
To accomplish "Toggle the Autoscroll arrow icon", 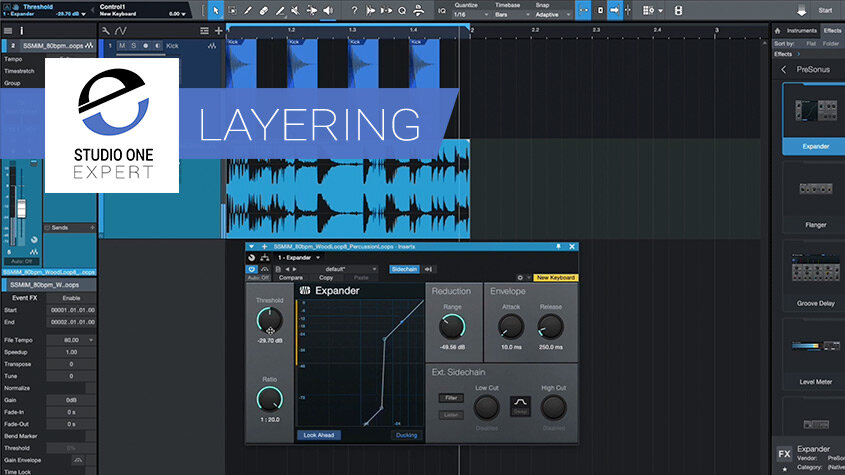I will pyautogui.click(x=614, y=10).
